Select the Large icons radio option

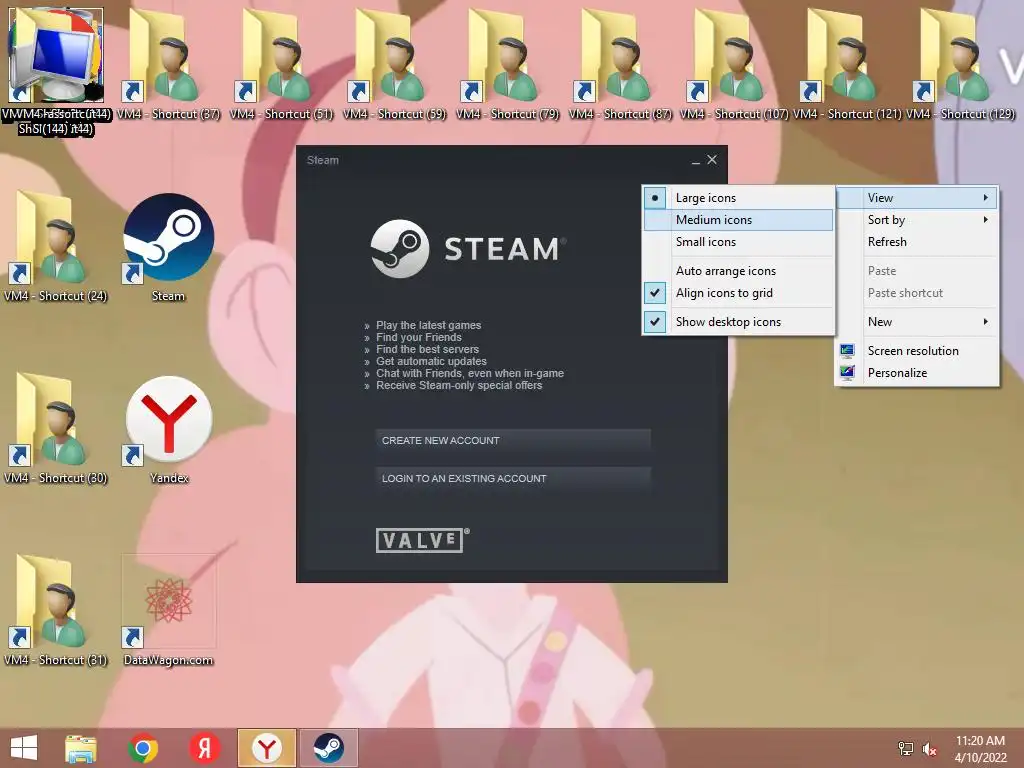pyautogui.click(x=739, y=198)
